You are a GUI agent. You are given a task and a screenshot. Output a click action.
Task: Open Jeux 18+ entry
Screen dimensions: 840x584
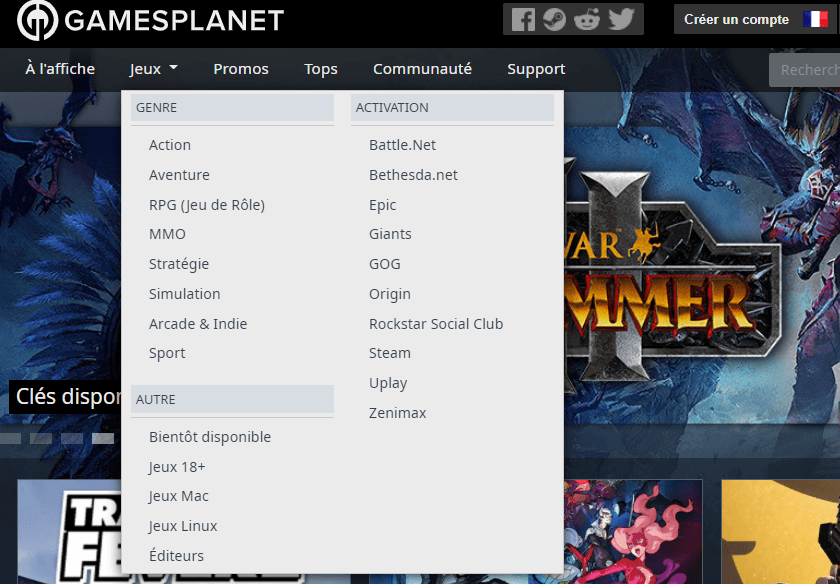pyautogui.click(x=177, y=467)
